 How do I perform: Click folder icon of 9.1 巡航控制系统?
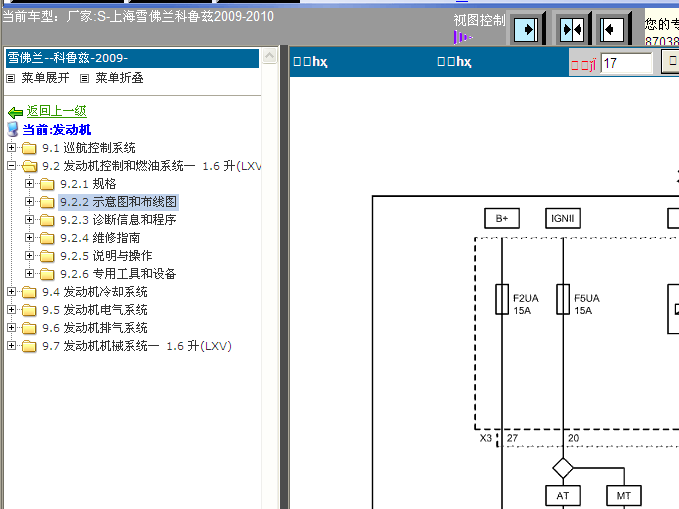coord(29,148)
